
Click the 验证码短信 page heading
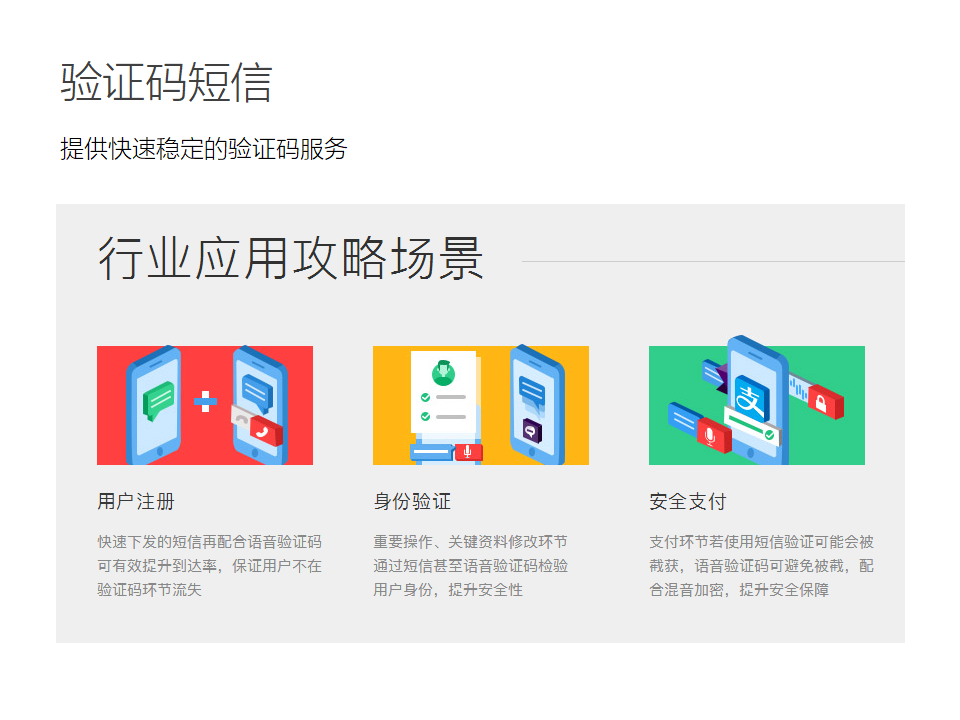[x=166, y=82]
